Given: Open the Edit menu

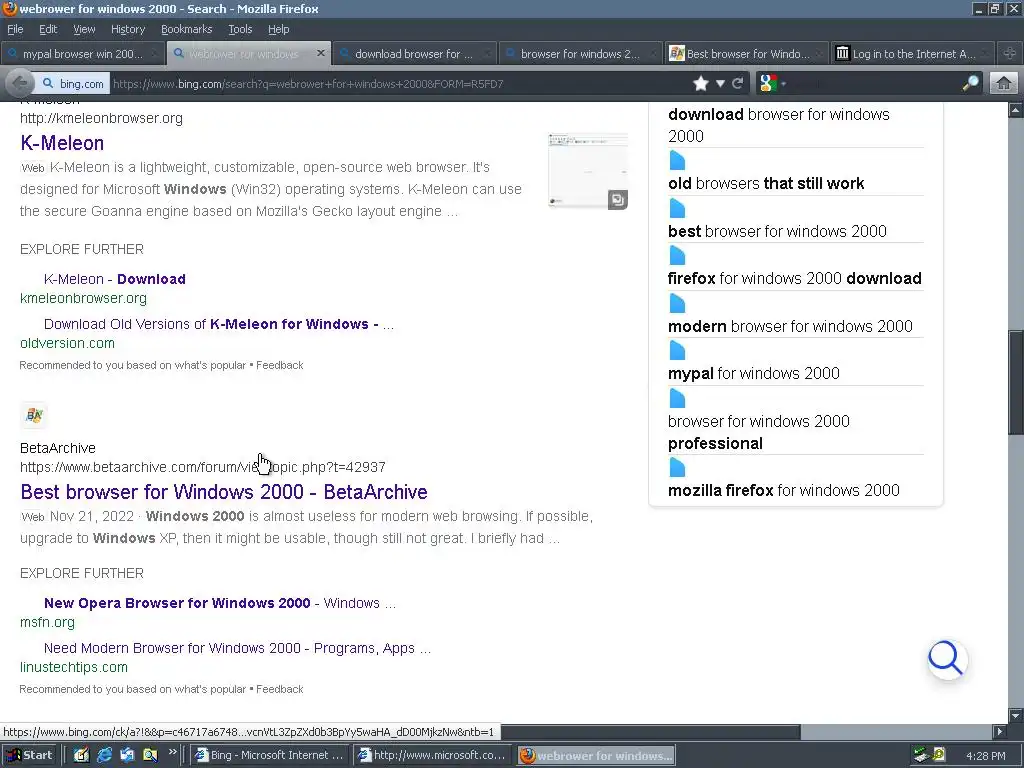Looking at the screenshot, I should 48,29.
